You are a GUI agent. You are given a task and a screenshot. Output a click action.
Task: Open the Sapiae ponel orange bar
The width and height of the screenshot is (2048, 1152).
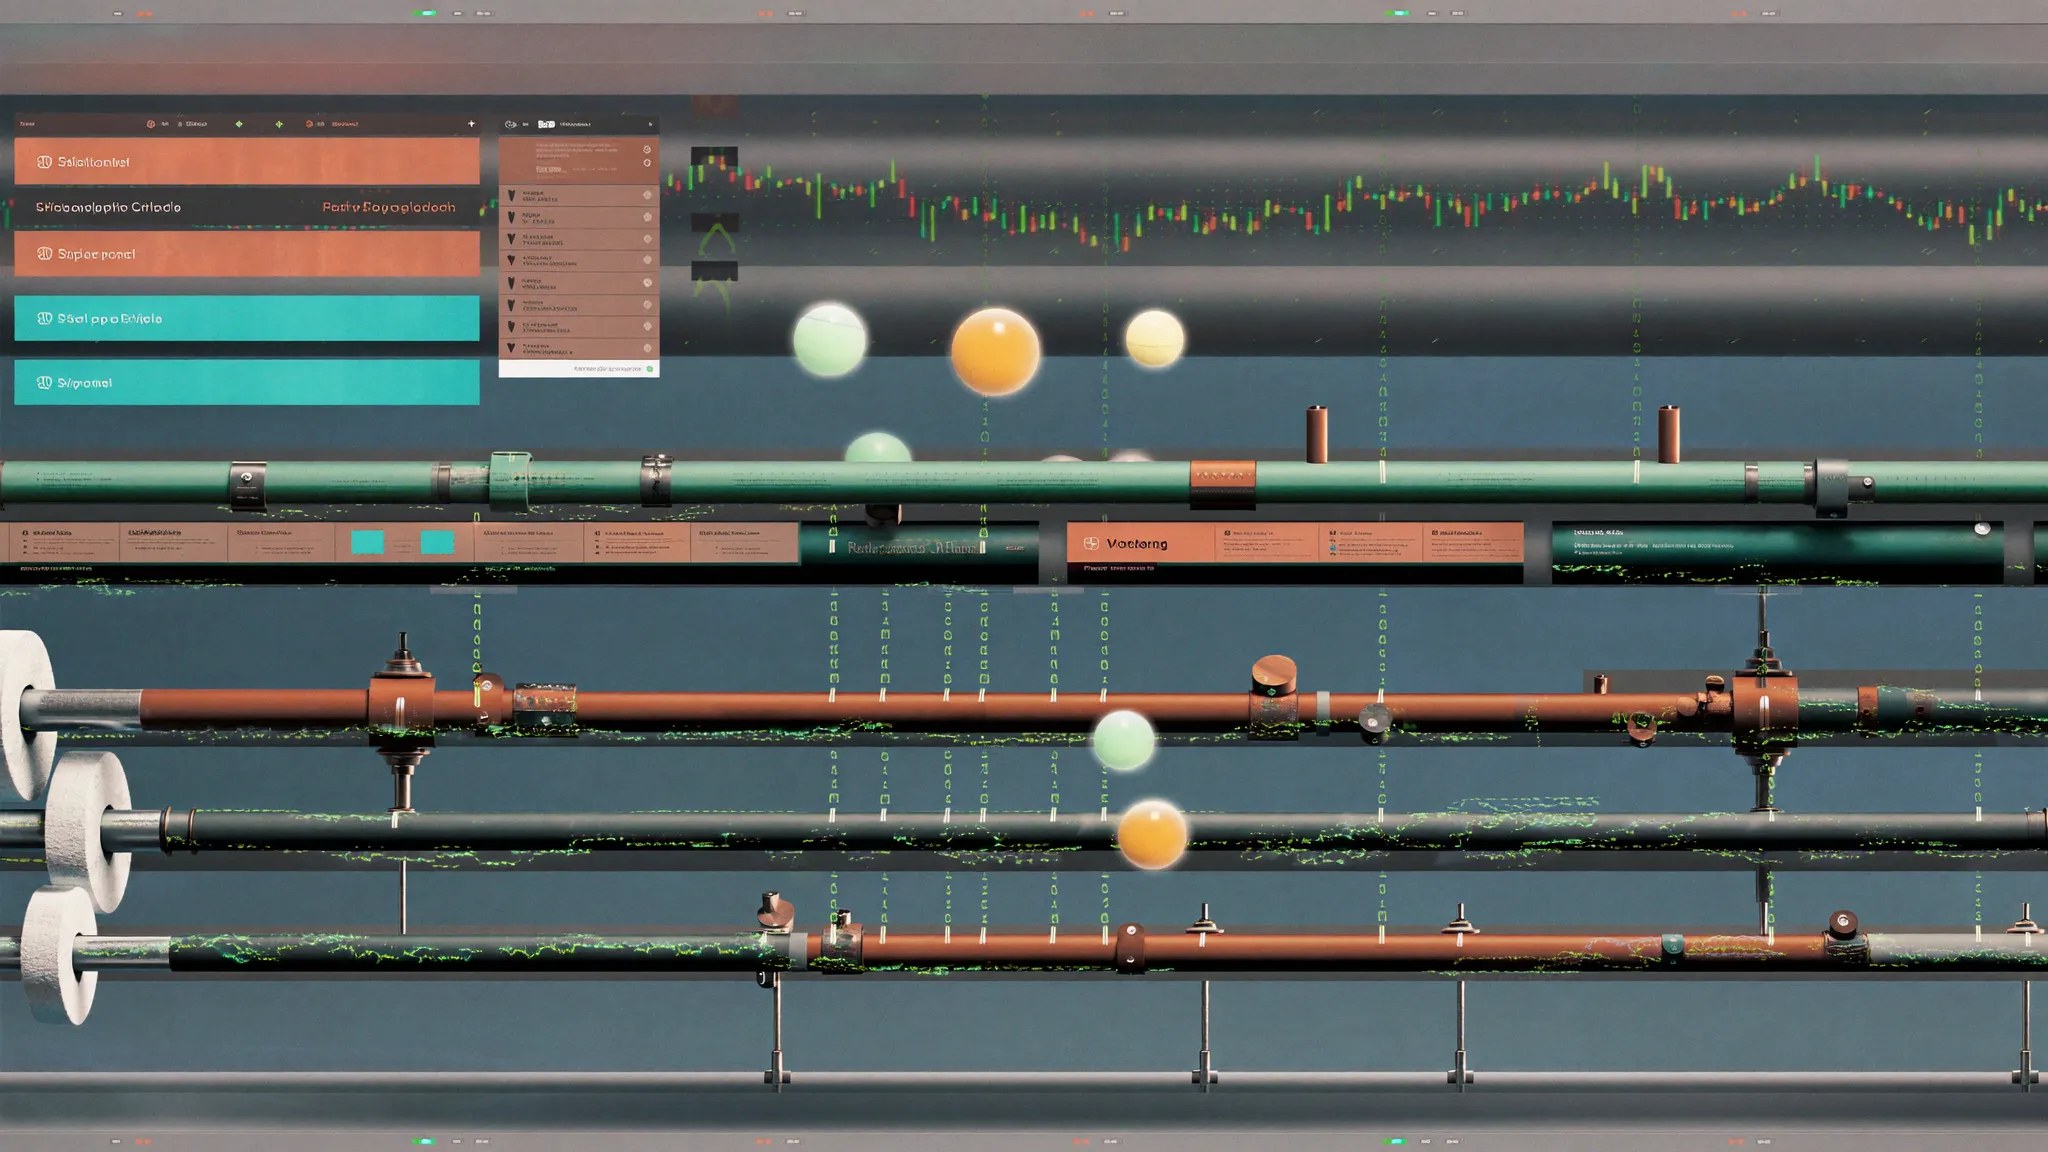[x=247, y=254]
